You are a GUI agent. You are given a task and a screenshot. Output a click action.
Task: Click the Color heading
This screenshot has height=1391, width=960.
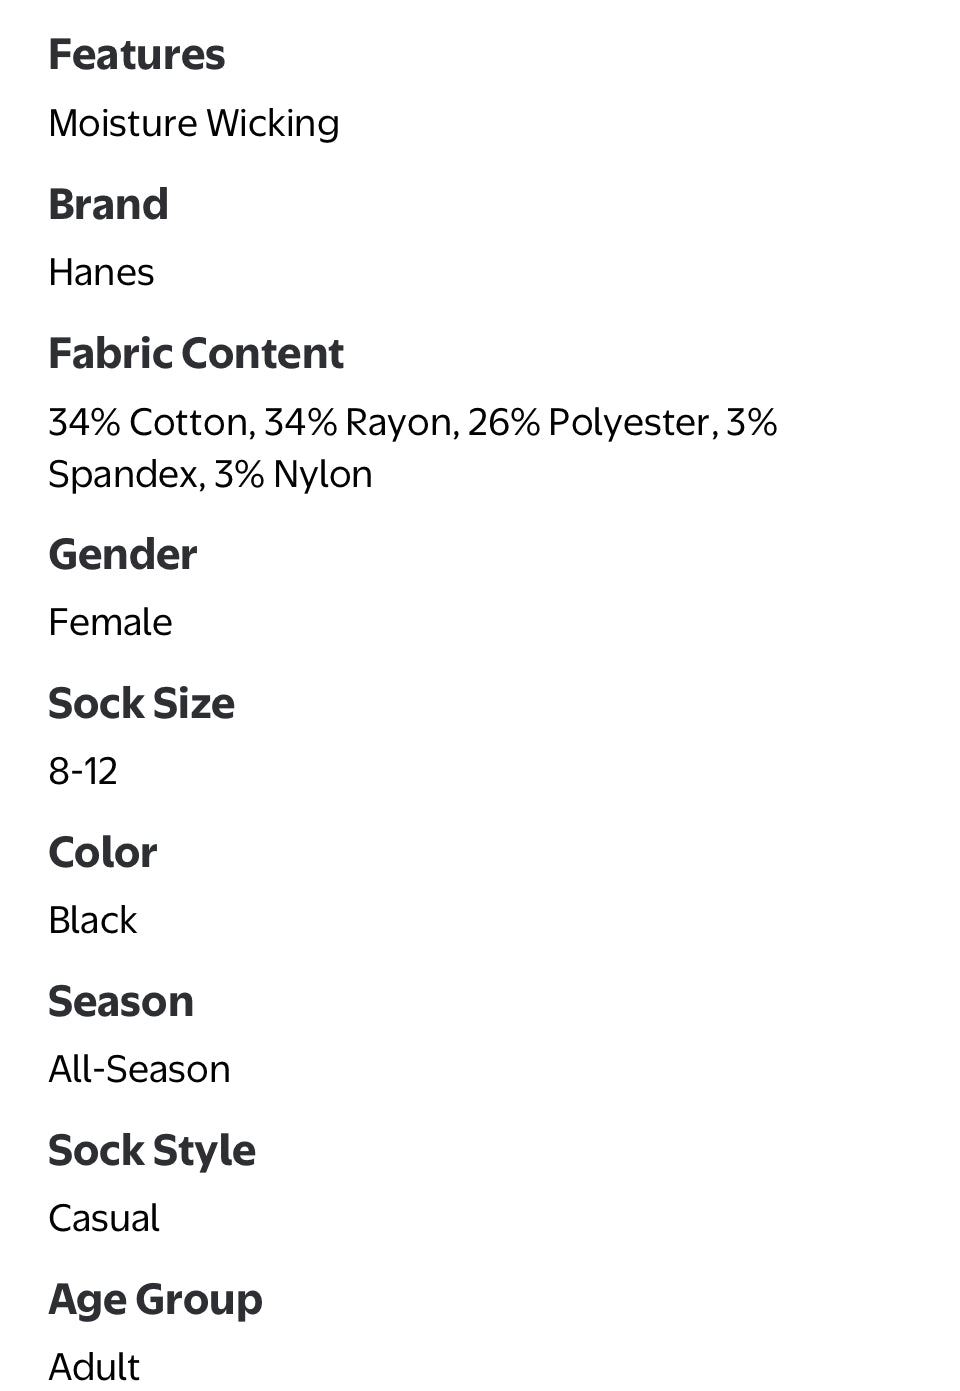point(103,853)
